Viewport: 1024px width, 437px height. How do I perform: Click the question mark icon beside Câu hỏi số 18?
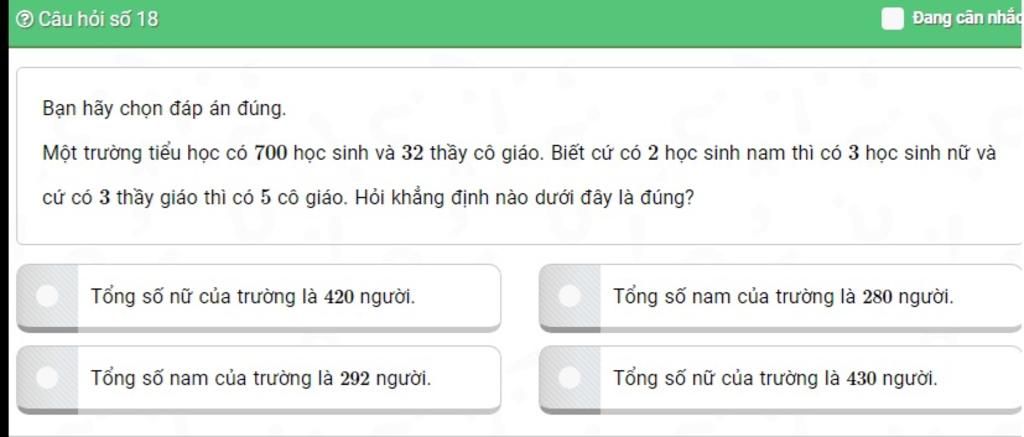(x=25, y=20)
